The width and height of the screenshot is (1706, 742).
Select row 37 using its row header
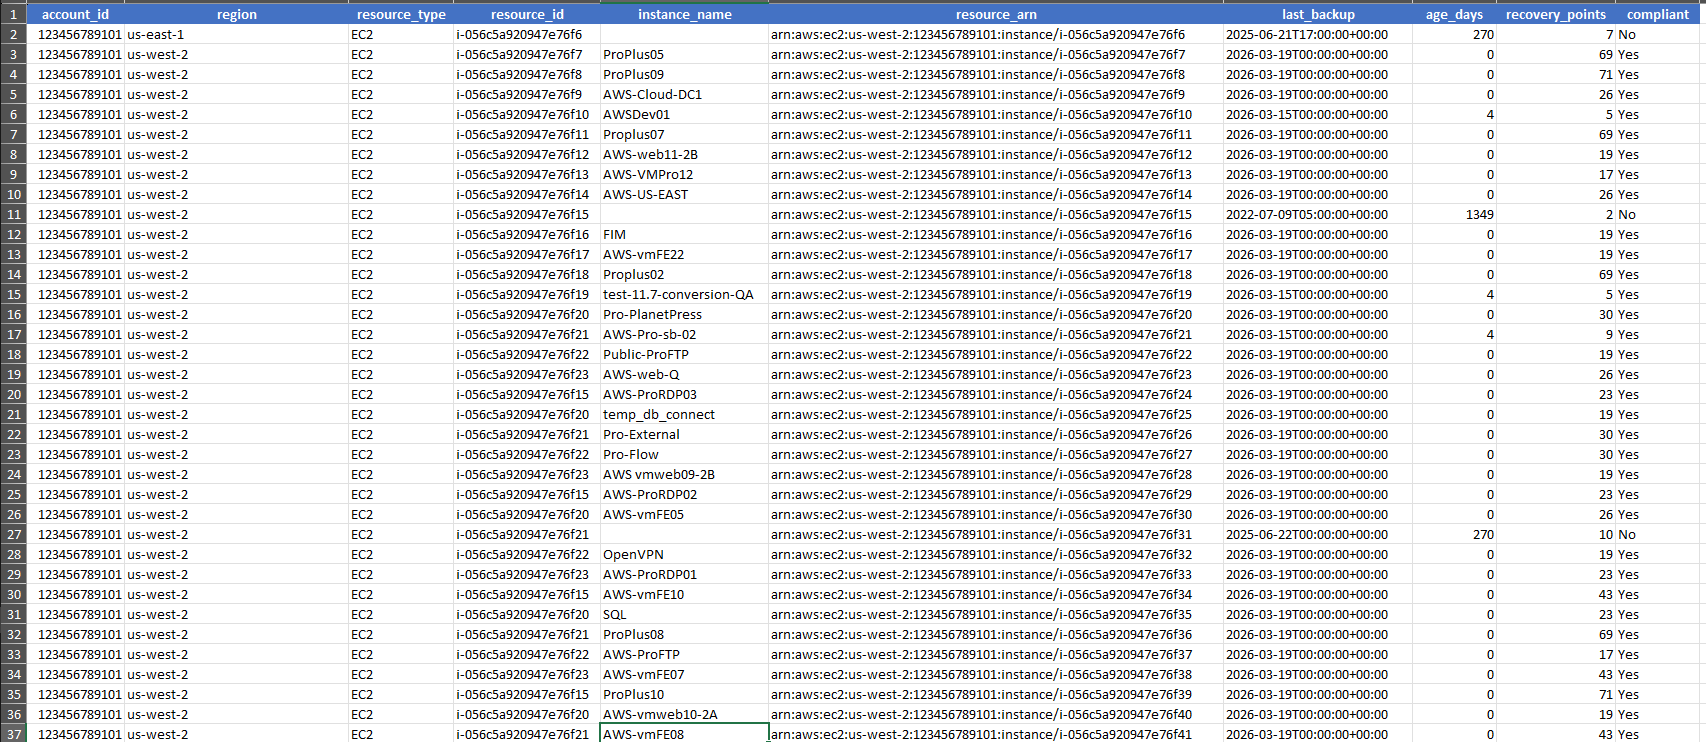pyautogui.click(x=13, y=734)
